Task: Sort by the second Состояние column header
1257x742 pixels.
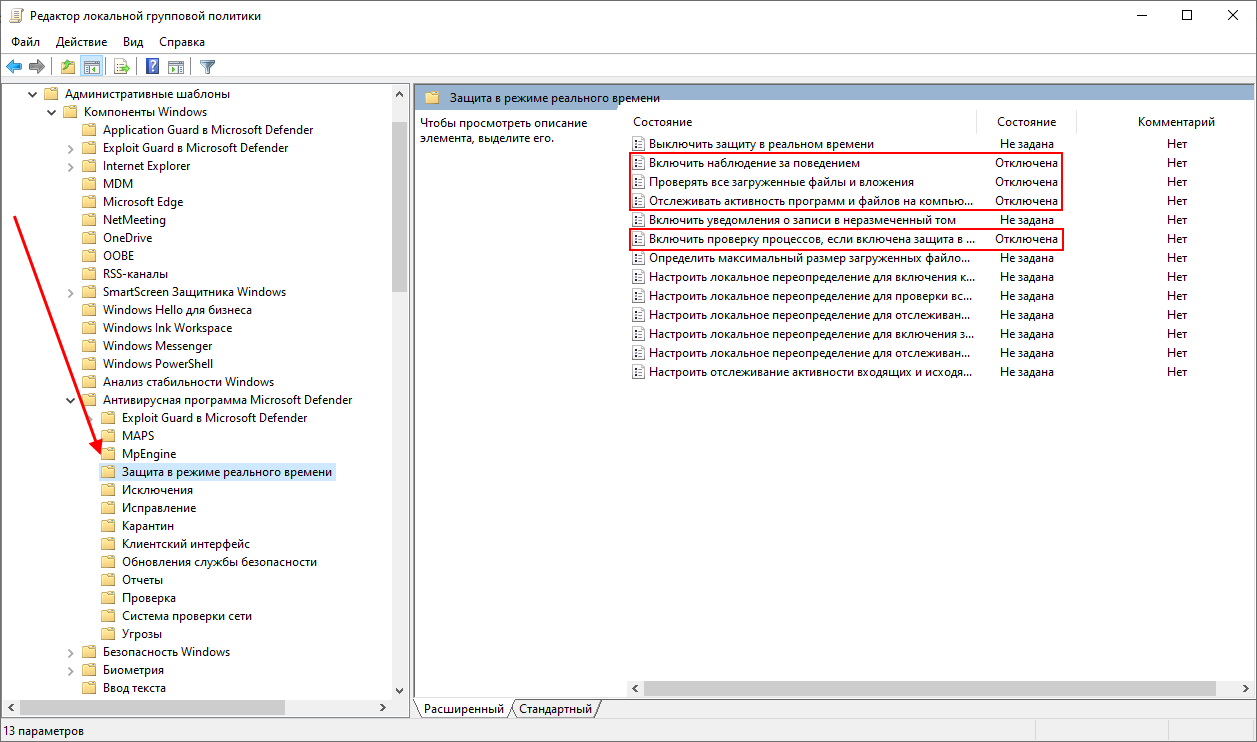Action: point(1027,122)
